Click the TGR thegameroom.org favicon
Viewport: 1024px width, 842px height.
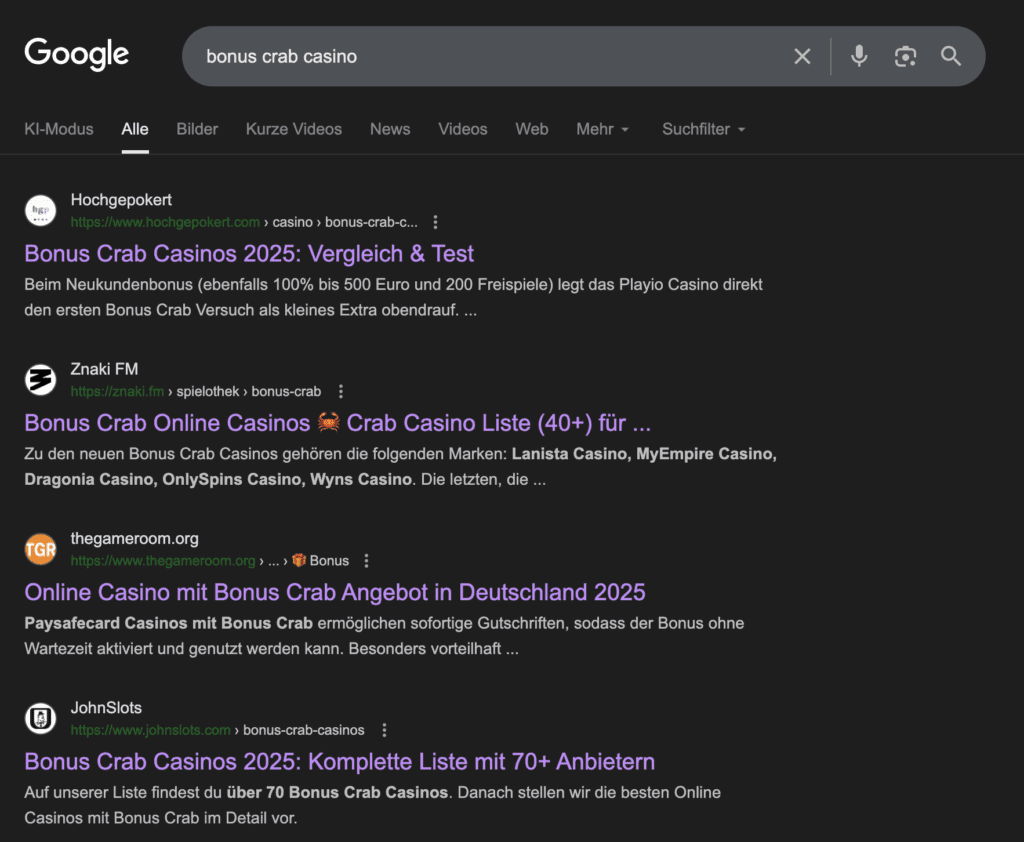[40, 549]
